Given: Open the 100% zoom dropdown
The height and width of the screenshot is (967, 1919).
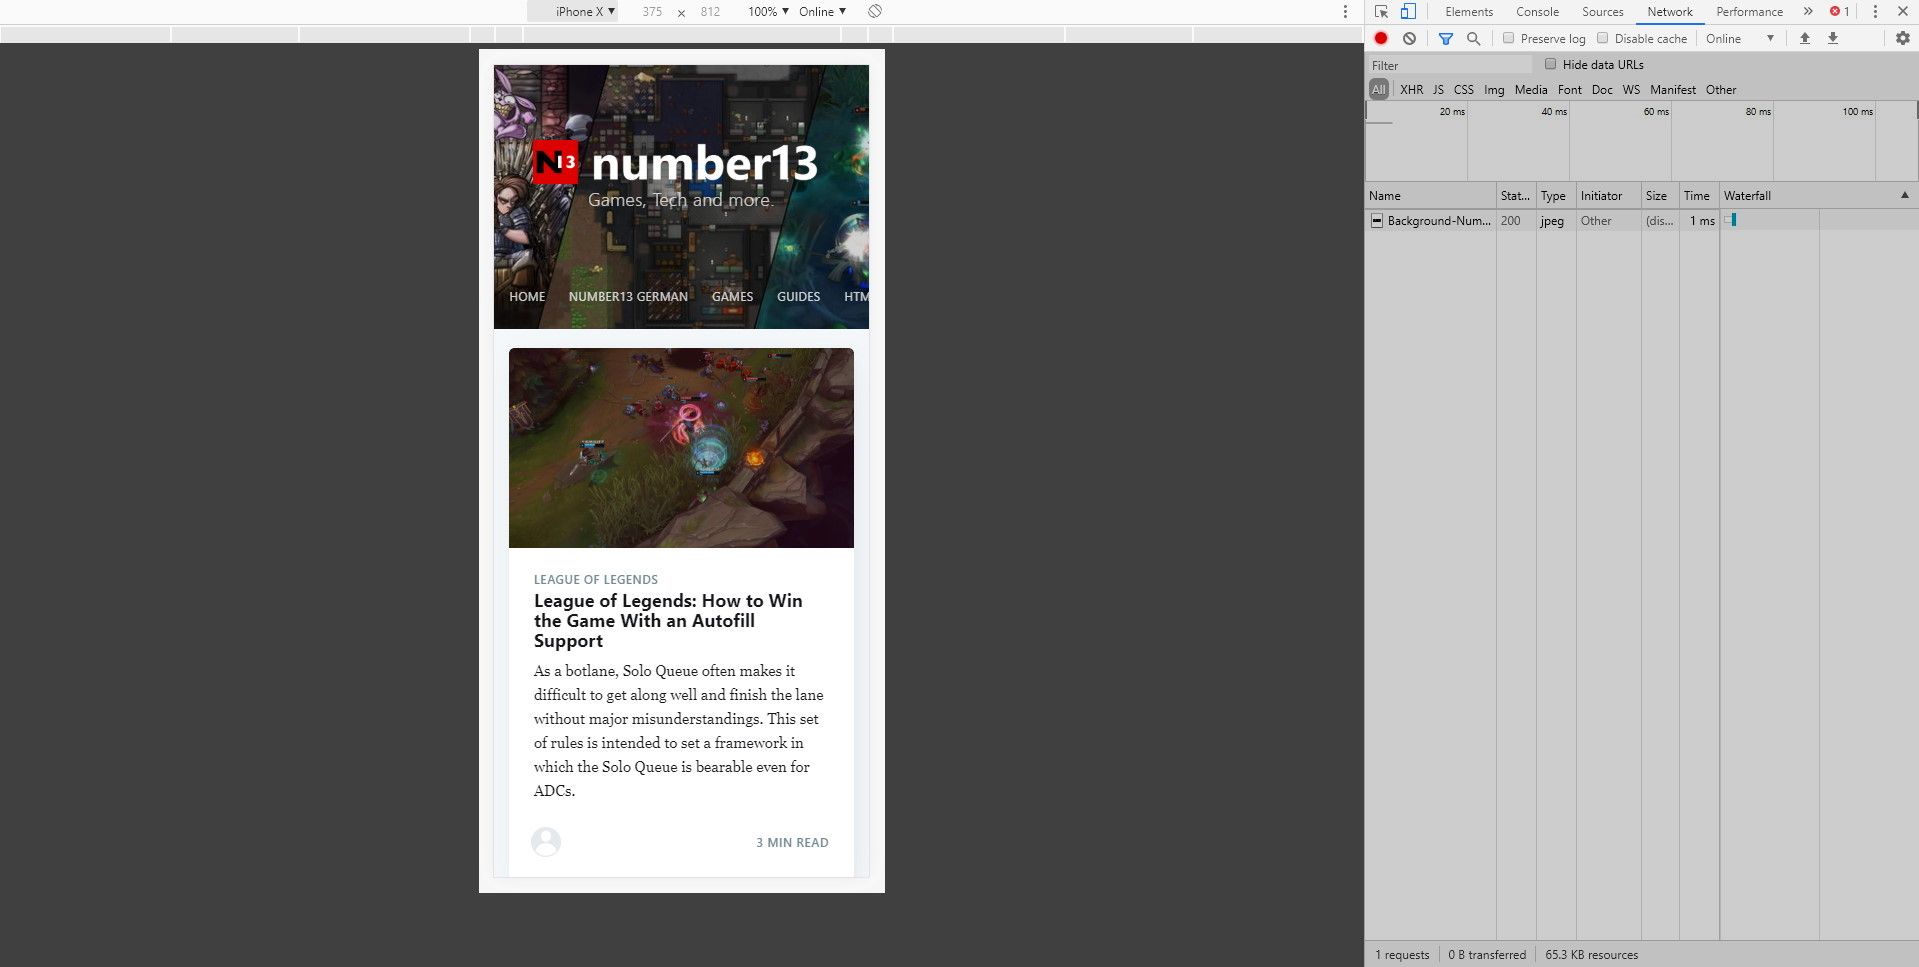Looking at the screenshot, I should [767, 11].
